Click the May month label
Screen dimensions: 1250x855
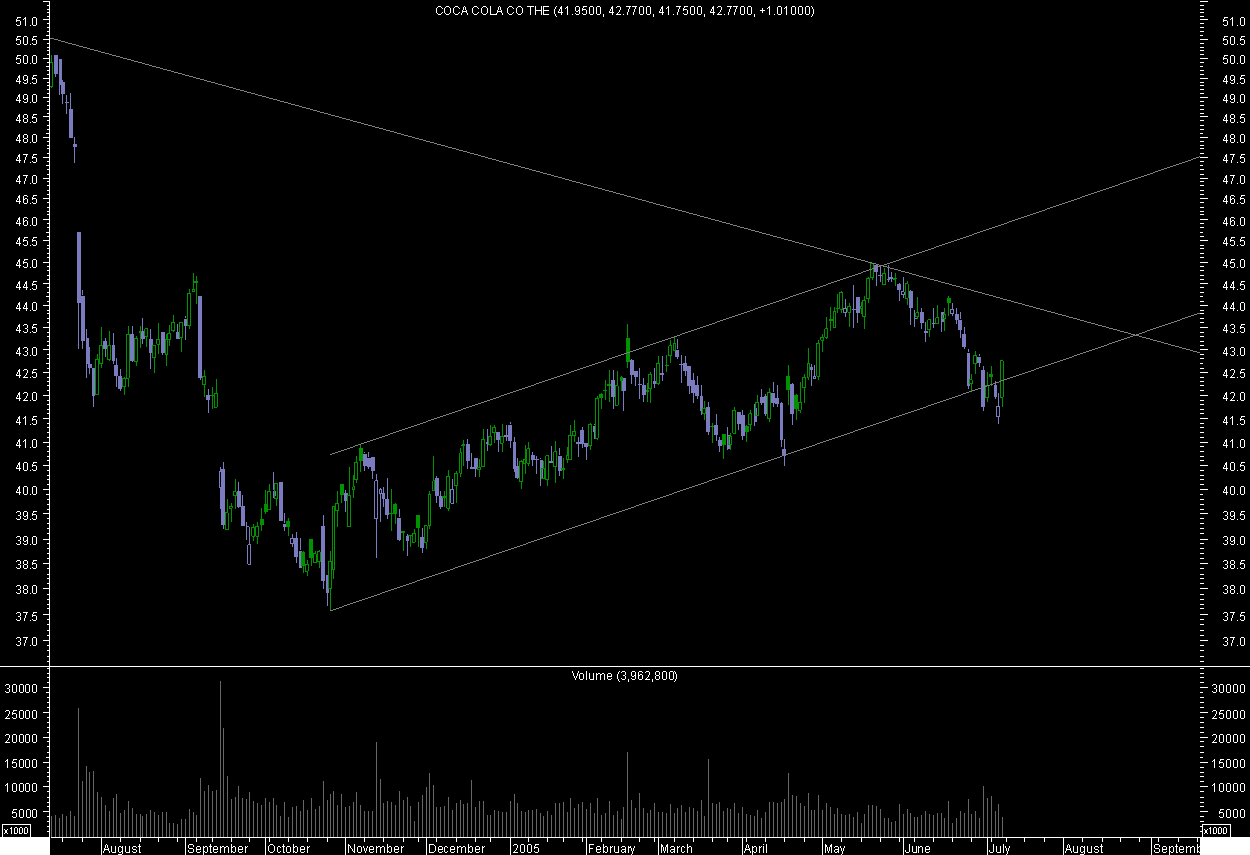click(x=834, y=849)
